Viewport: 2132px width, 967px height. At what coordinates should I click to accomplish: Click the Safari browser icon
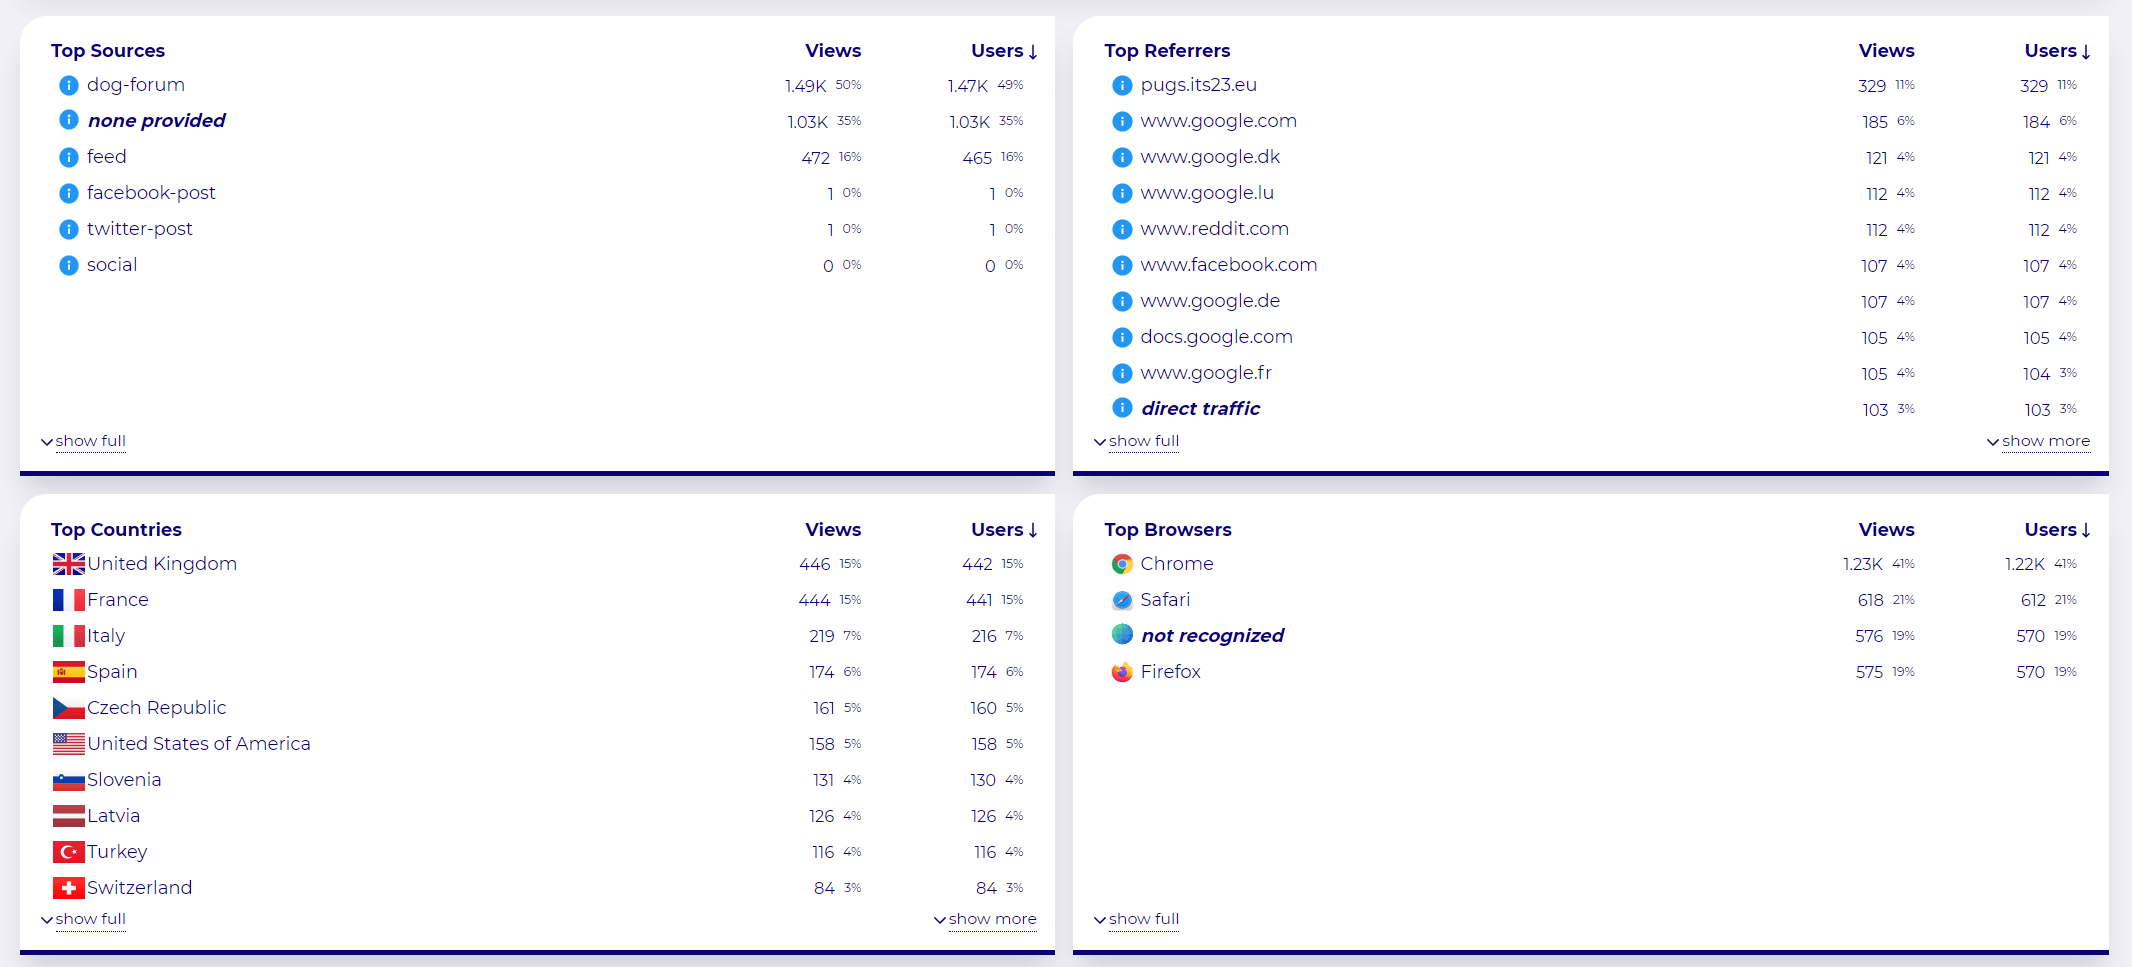pos(1122,600)
